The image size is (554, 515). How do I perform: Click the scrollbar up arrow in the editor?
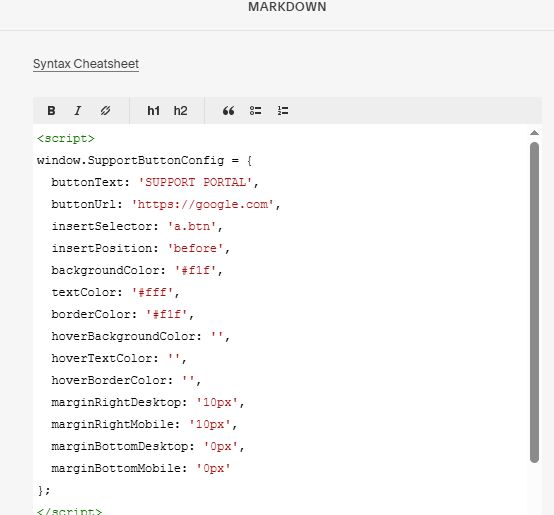[x=535, y=133]
